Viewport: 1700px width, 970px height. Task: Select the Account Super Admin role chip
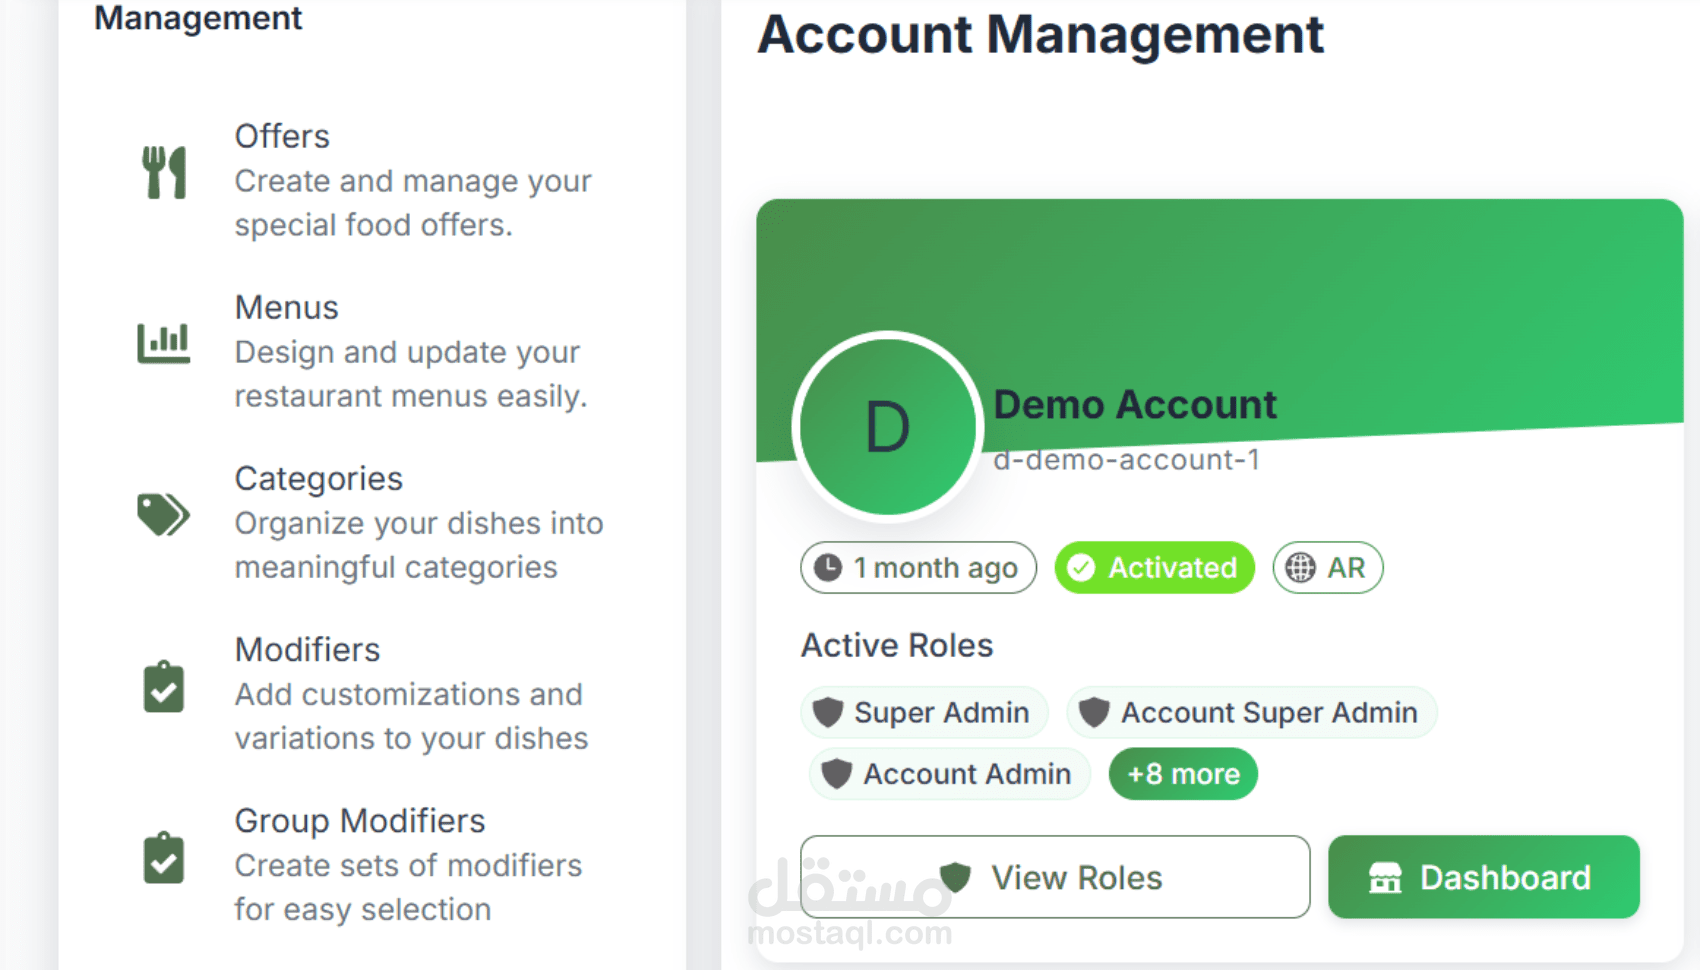click(1251, 712)
